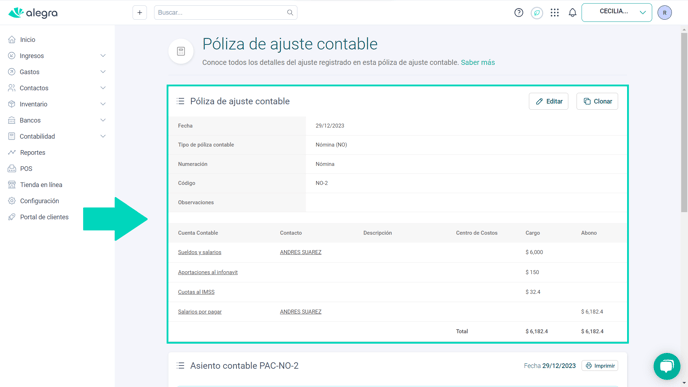The image size is (688, 387).
Task: Click the Alegra logo
Action: (x=33, y=13)
